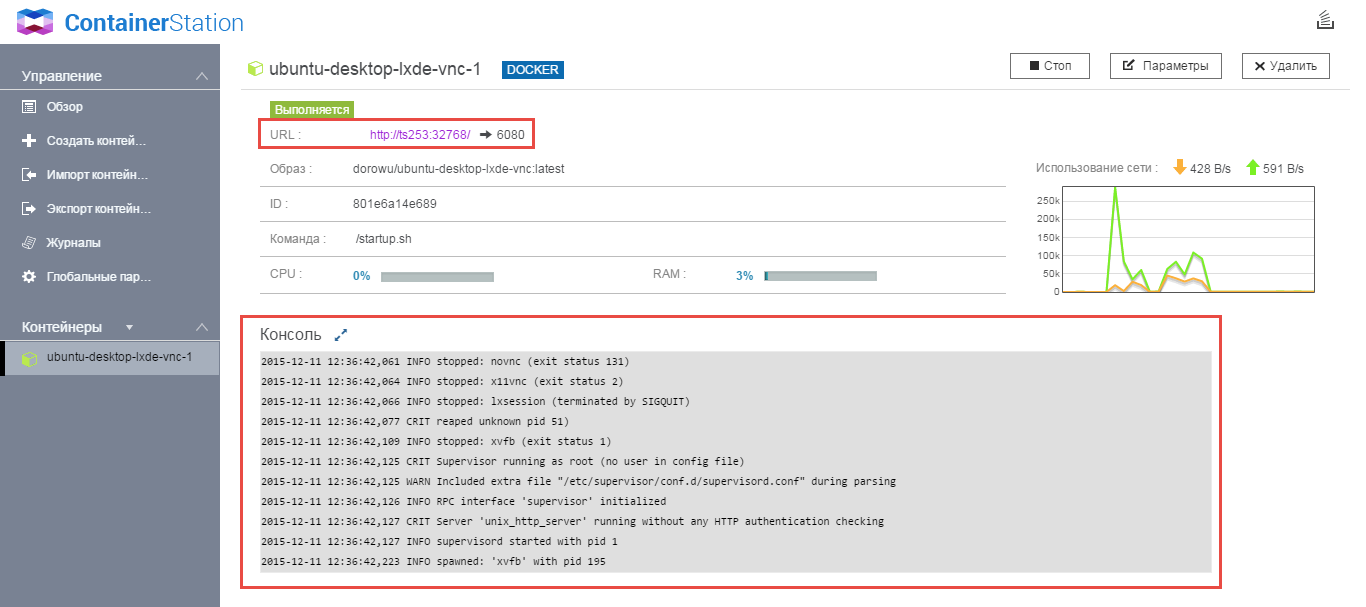
Task: Select ubuntu-desktop-lxde-vnc-1 in sidebar
Action: (110, 357)
